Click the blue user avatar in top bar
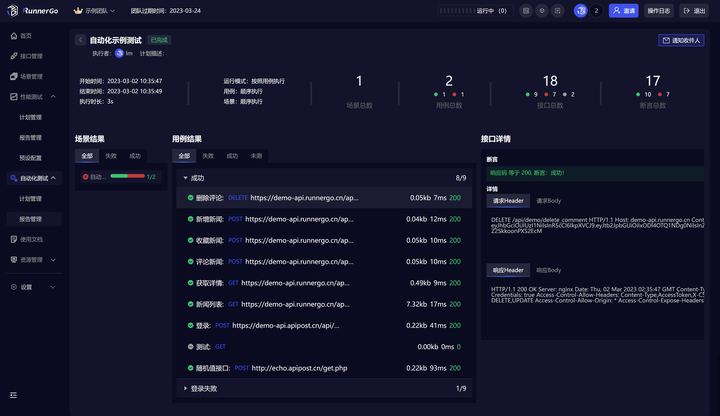This screenshot has height=416, width=720. (x=580, y=11)
